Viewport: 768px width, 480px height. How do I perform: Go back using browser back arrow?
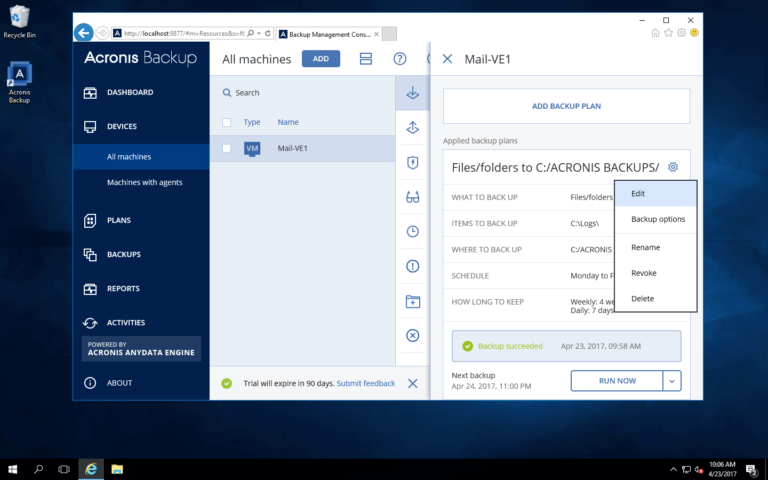point(84,33)
